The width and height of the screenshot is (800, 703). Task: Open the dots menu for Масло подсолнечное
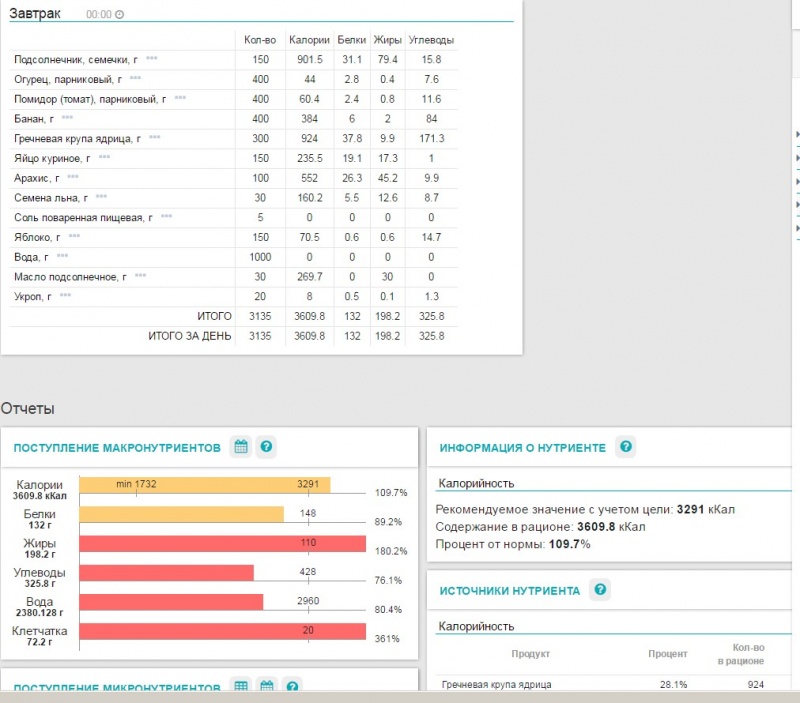tap(141, 276)
